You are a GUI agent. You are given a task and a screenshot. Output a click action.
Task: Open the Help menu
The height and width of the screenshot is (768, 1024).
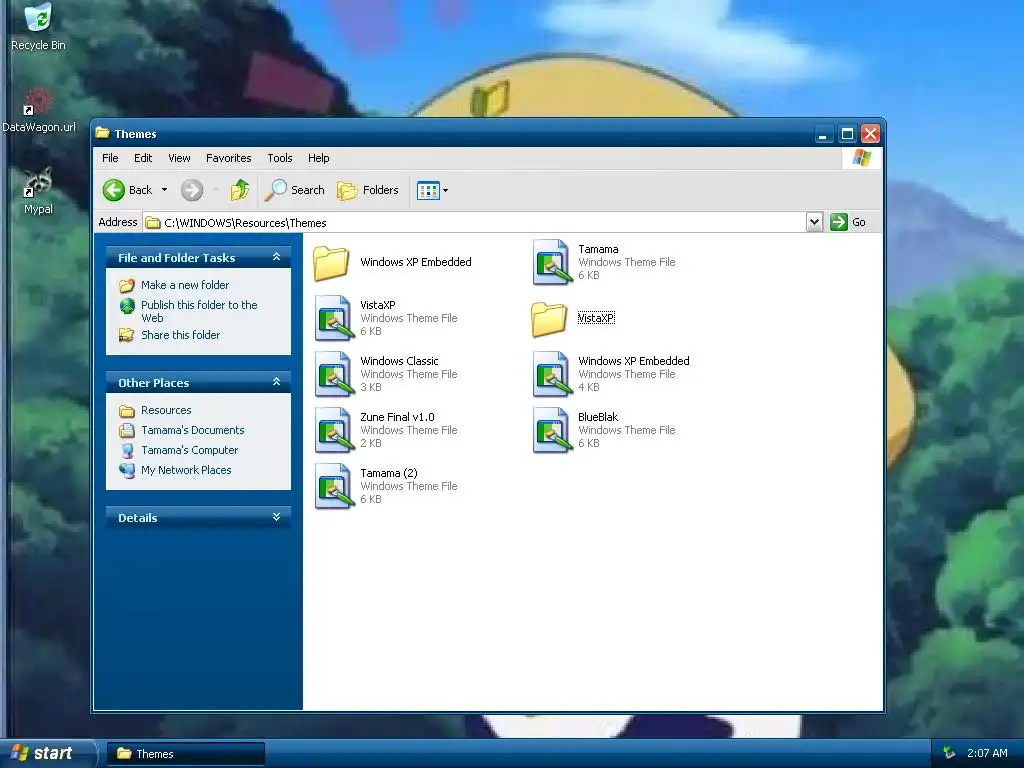(x=319, y=158)
